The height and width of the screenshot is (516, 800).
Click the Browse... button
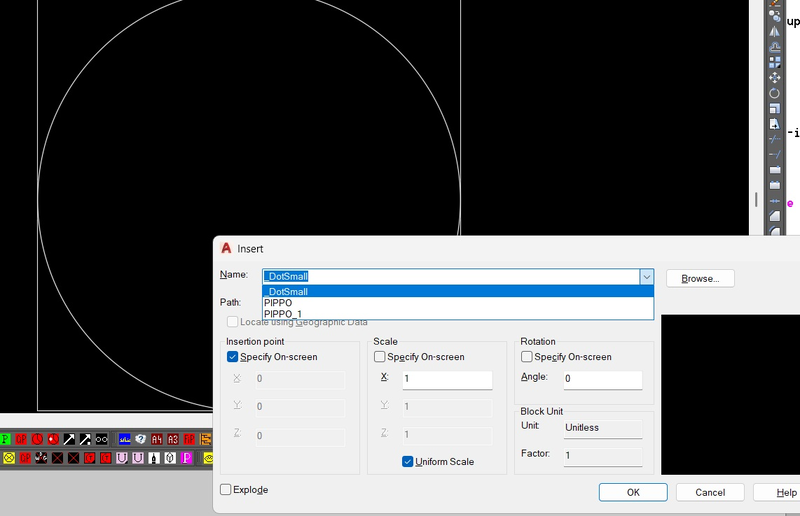(x=700, y=278)
